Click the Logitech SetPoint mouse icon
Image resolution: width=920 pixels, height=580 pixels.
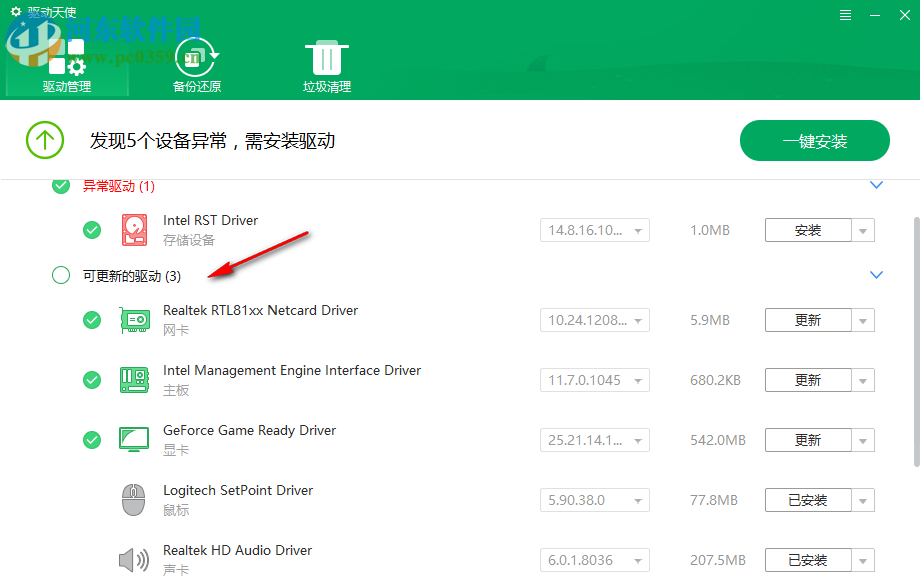pyautogui.click(x=134, y=499)
